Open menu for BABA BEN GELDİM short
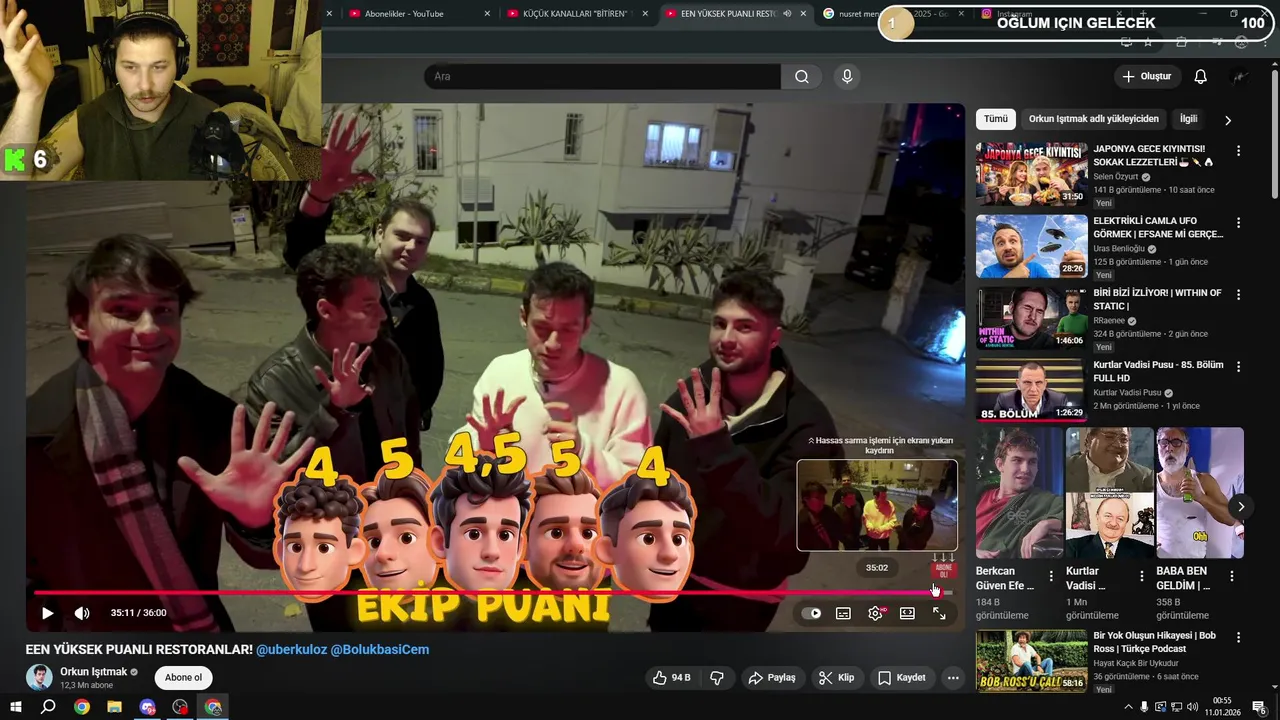The width and height of the screenshot is (1280, 720). pyautogui.click(x=1232, y=576)
